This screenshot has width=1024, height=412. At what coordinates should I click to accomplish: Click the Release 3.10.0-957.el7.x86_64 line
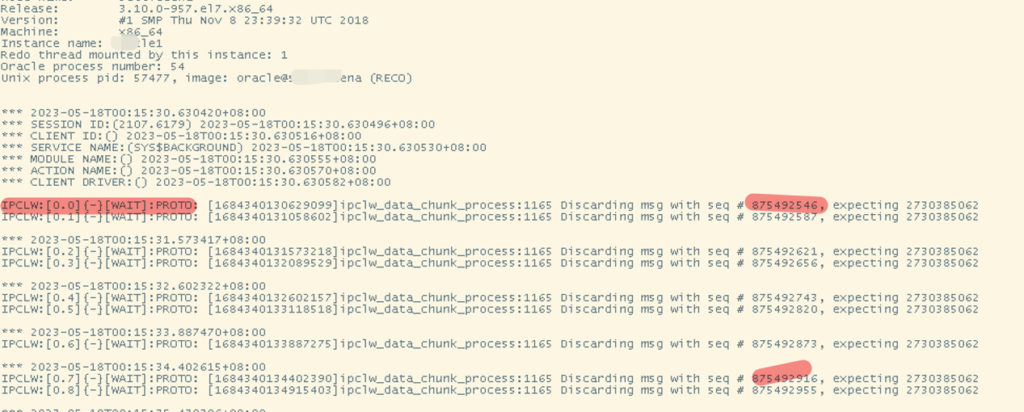pyautogui.click(x=136, y=9)
